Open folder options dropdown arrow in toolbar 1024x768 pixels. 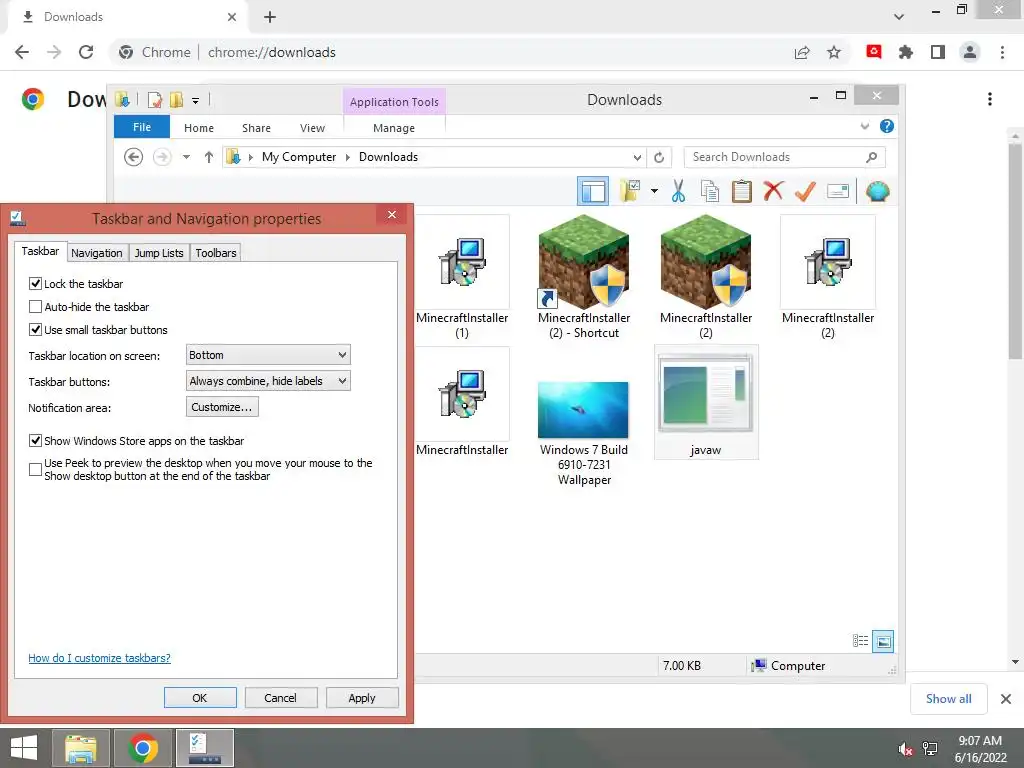click(654, 191)
